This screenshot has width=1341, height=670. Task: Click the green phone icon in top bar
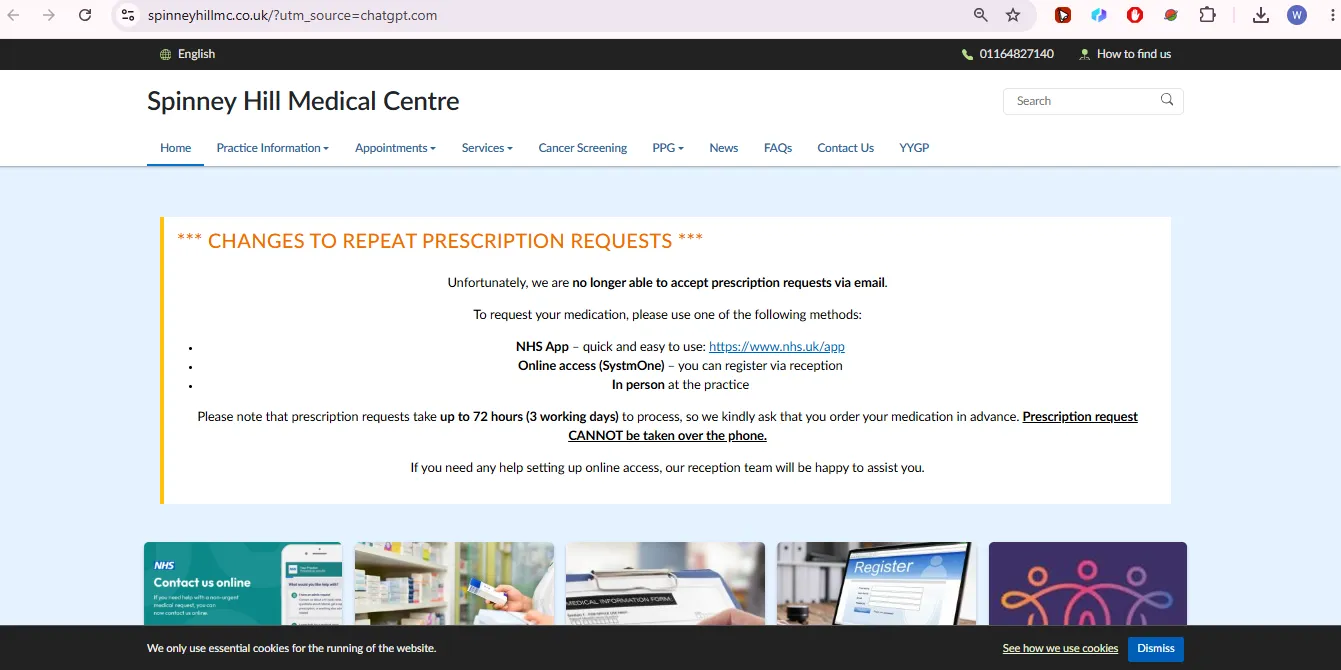click(x=967, y=54)
